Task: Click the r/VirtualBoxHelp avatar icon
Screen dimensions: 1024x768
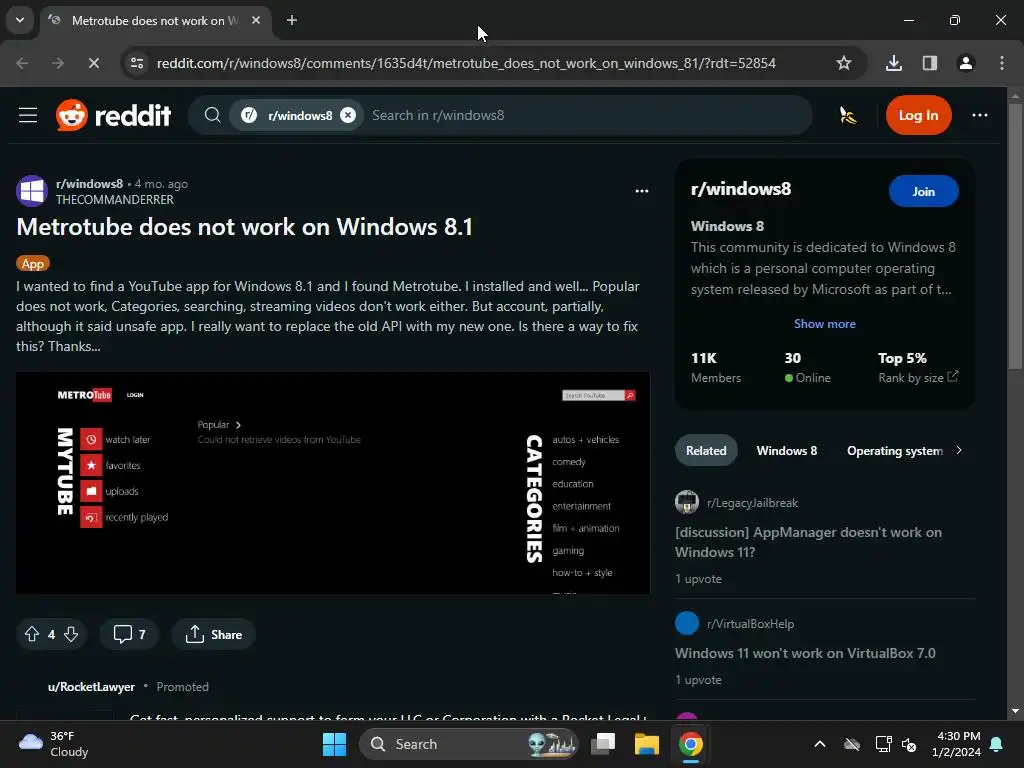Action: click(x=686, y=623)
